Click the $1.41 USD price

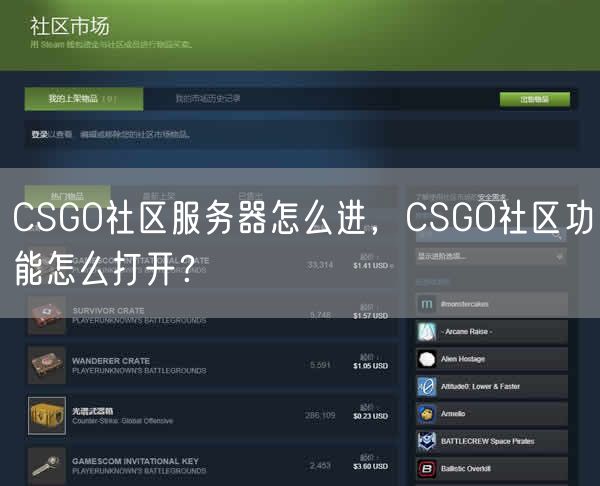(x=370, y=266)
